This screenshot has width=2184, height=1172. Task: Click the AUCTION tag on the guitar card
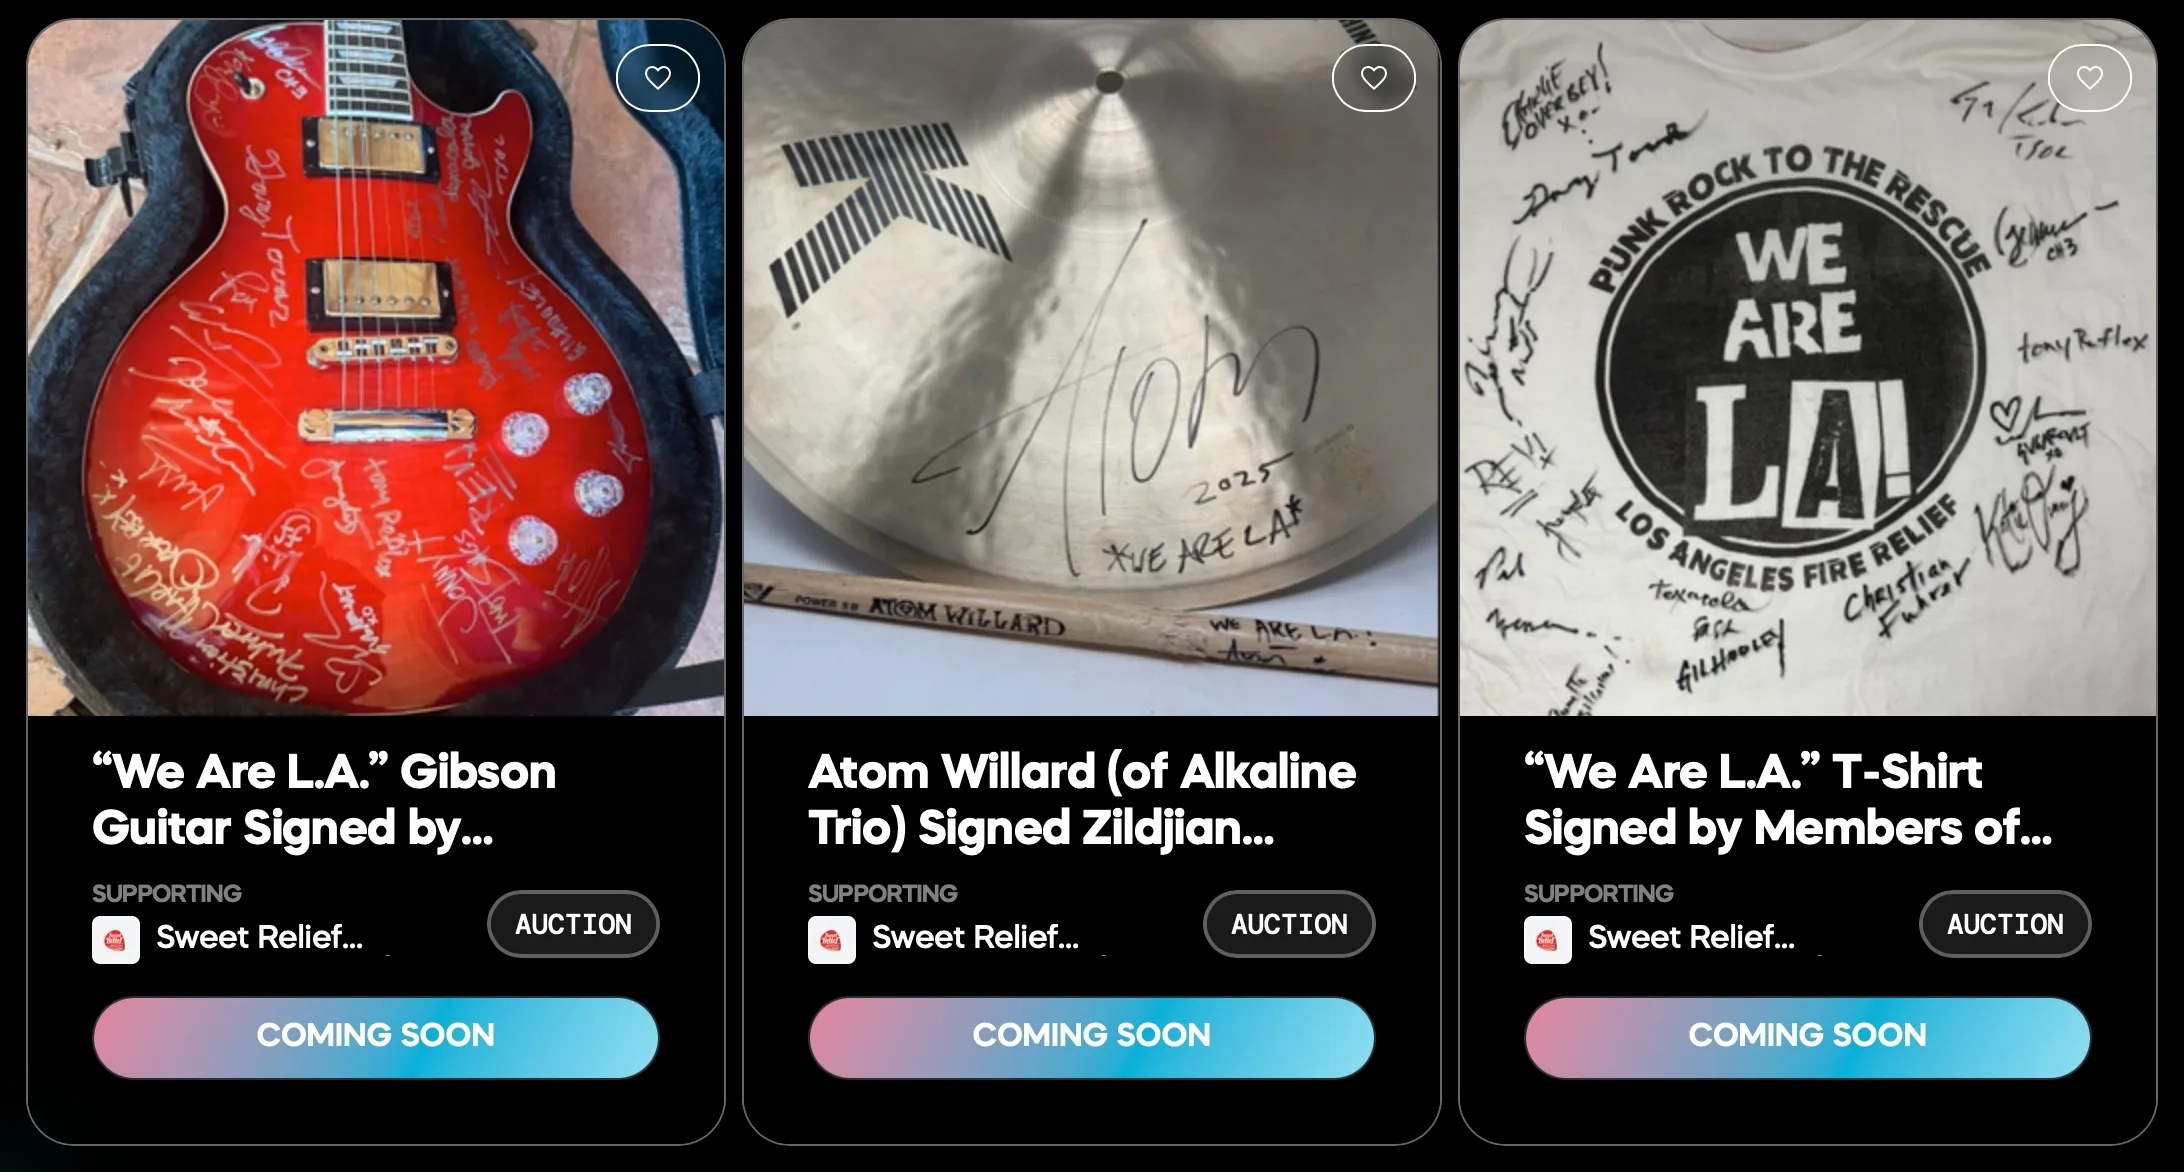(573, 924)
